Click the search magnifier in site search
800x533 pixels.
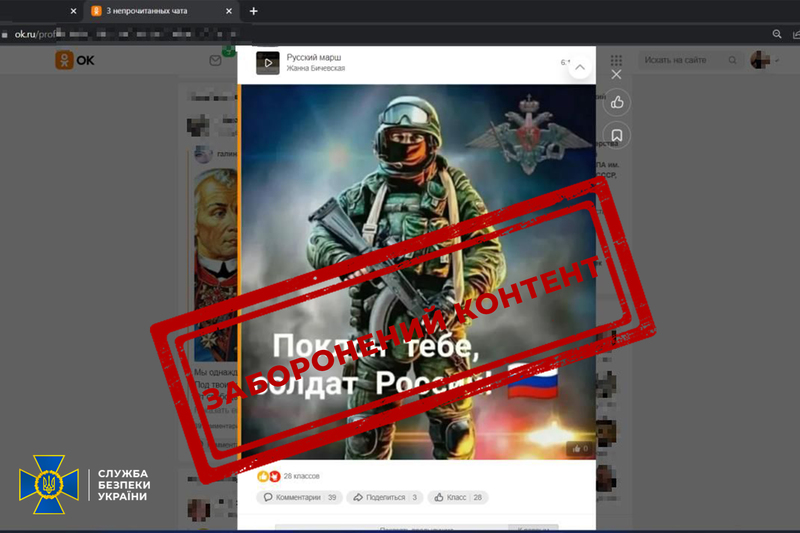(x=733, y=60)
